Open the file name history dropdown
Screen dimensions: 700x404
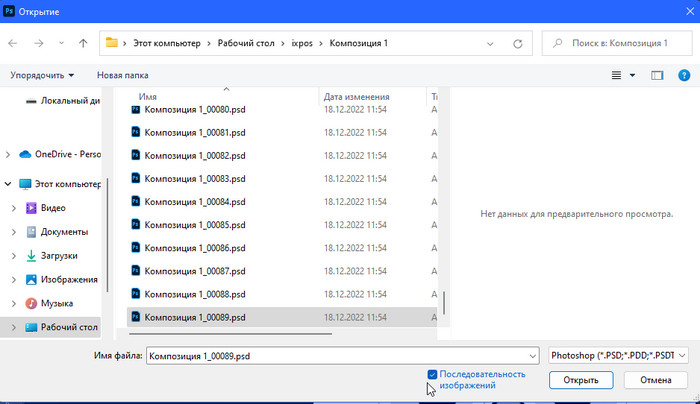tap(532, 356)
